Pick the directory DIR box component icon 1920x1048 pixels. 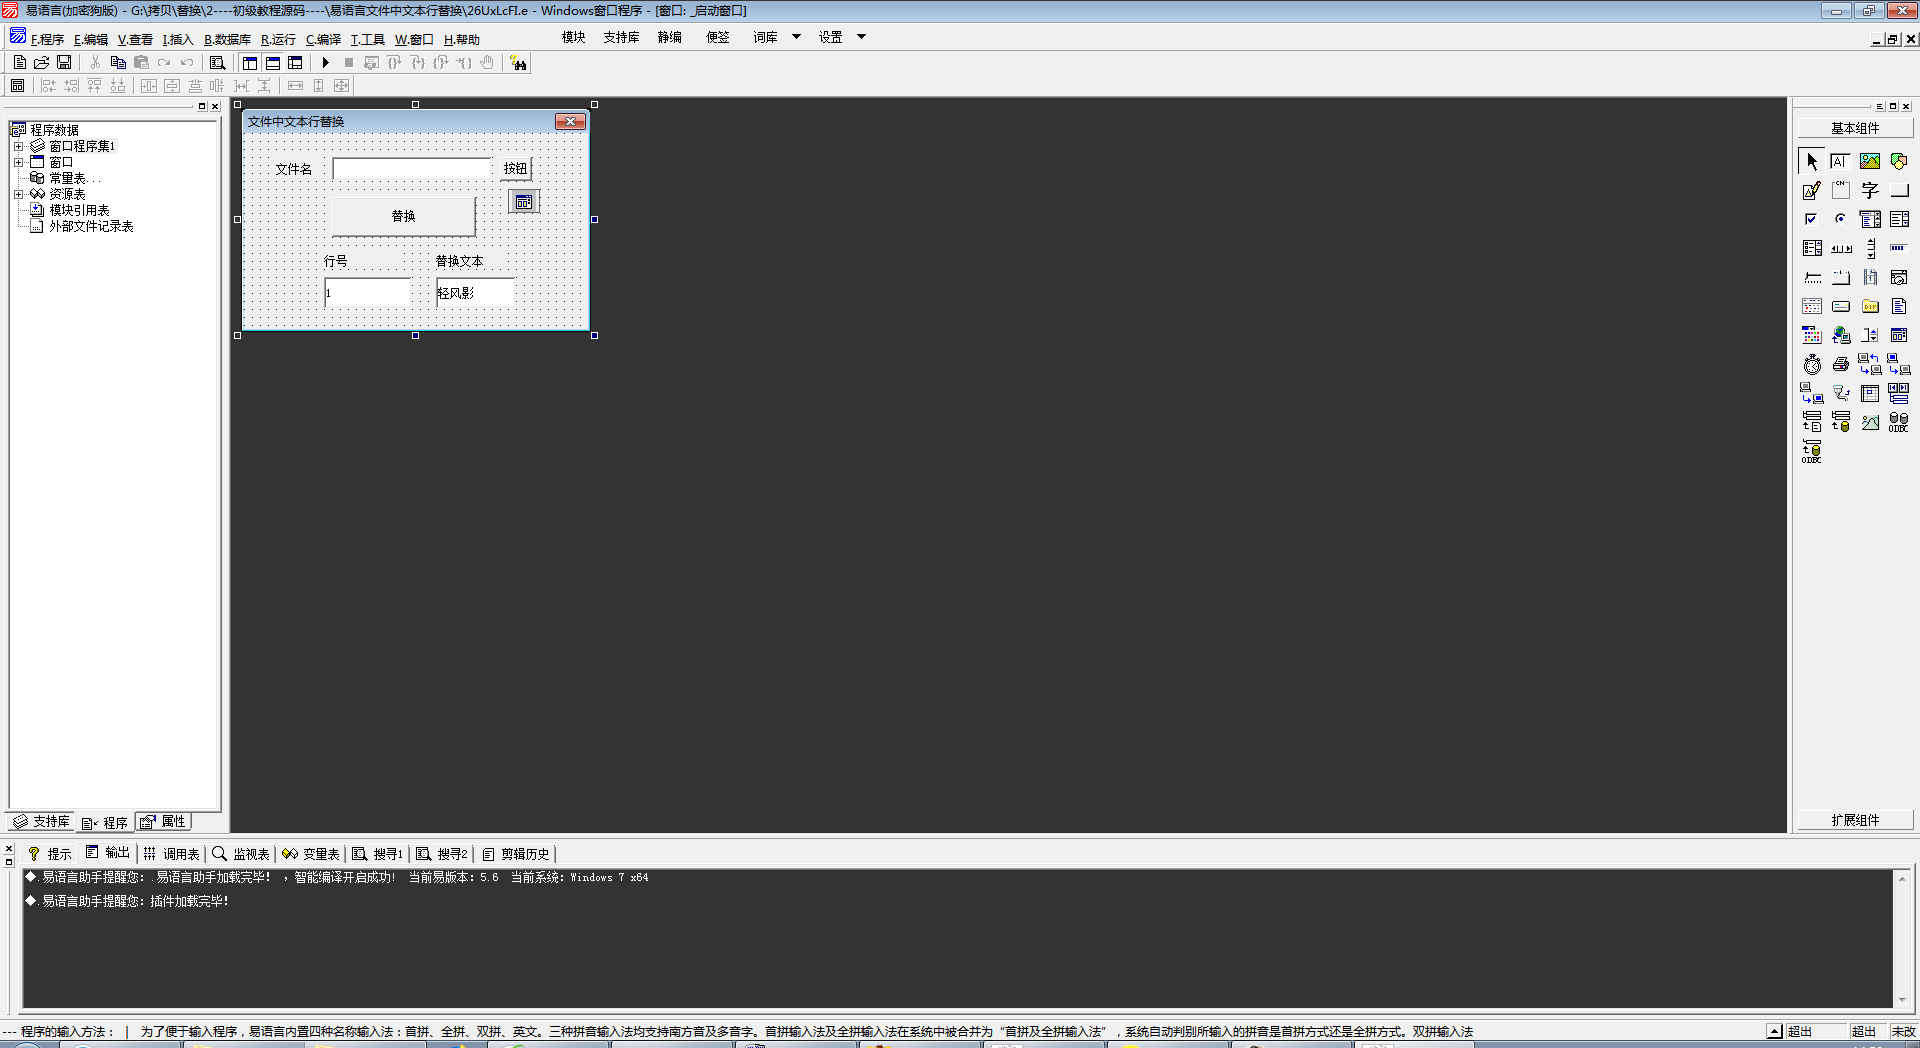[x=1870, y=306]
